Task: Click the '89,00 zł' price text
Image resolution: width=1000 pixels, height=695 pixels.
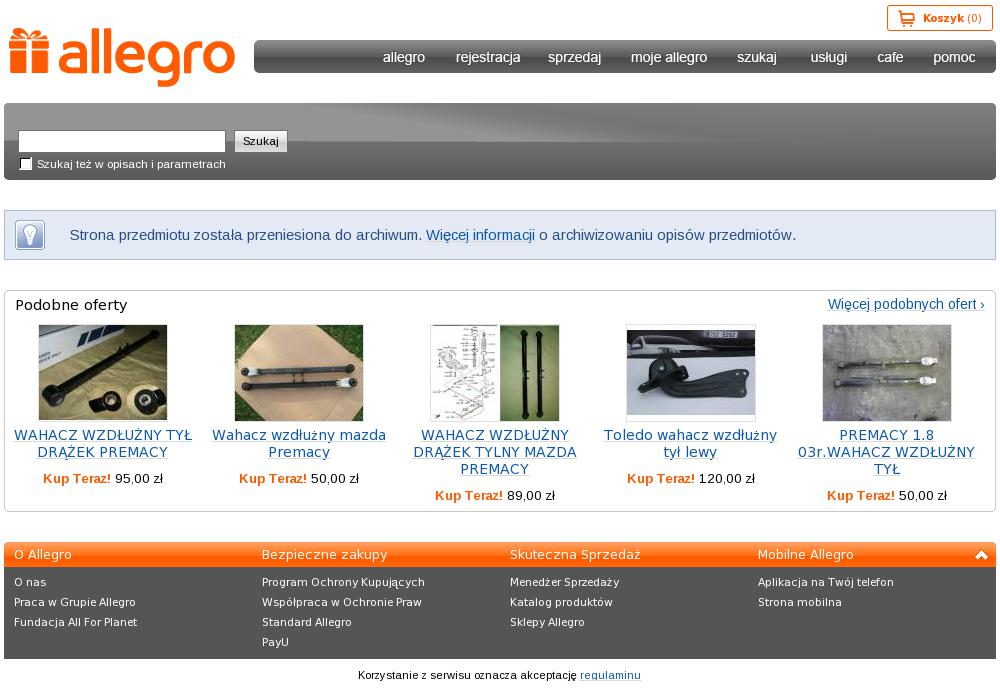Action: point(531,496)
